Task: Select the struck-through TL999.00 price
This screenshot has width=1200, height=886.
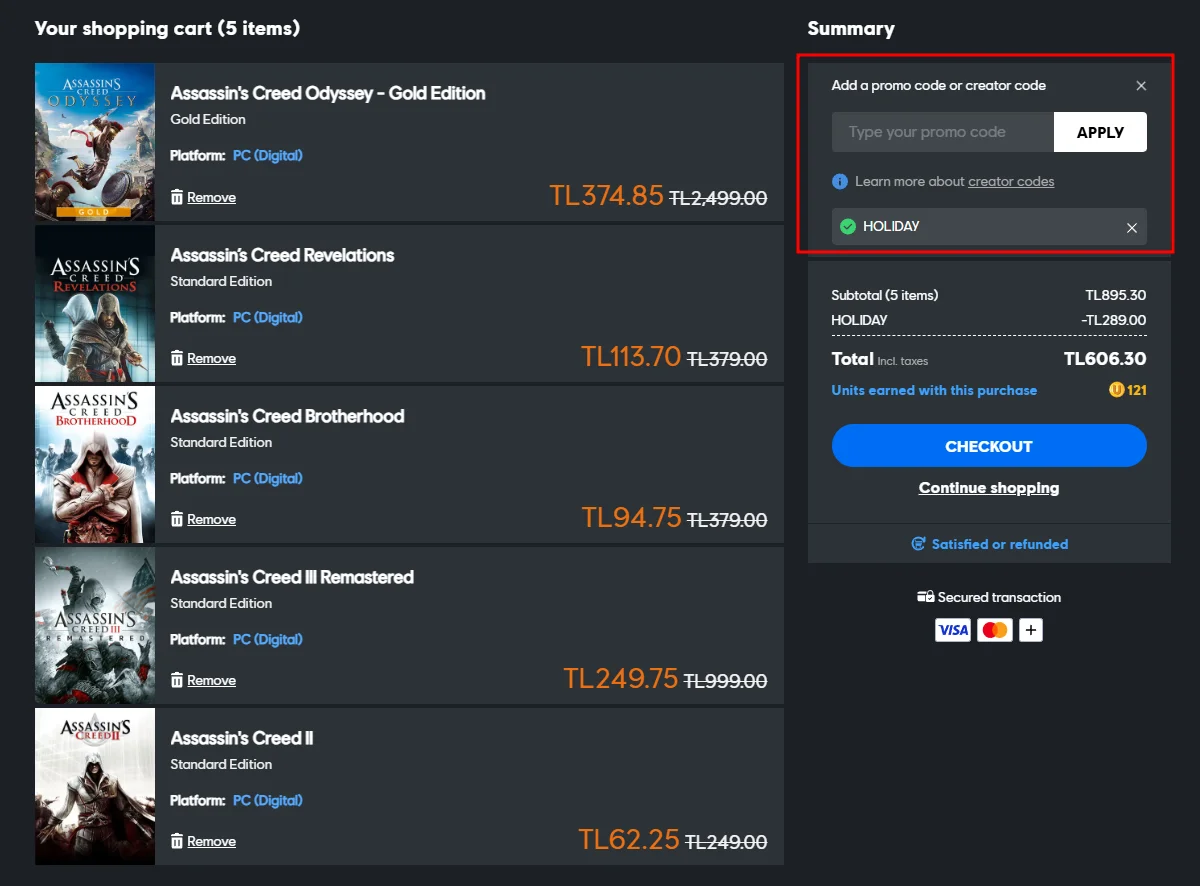Action: click(725, 682)
